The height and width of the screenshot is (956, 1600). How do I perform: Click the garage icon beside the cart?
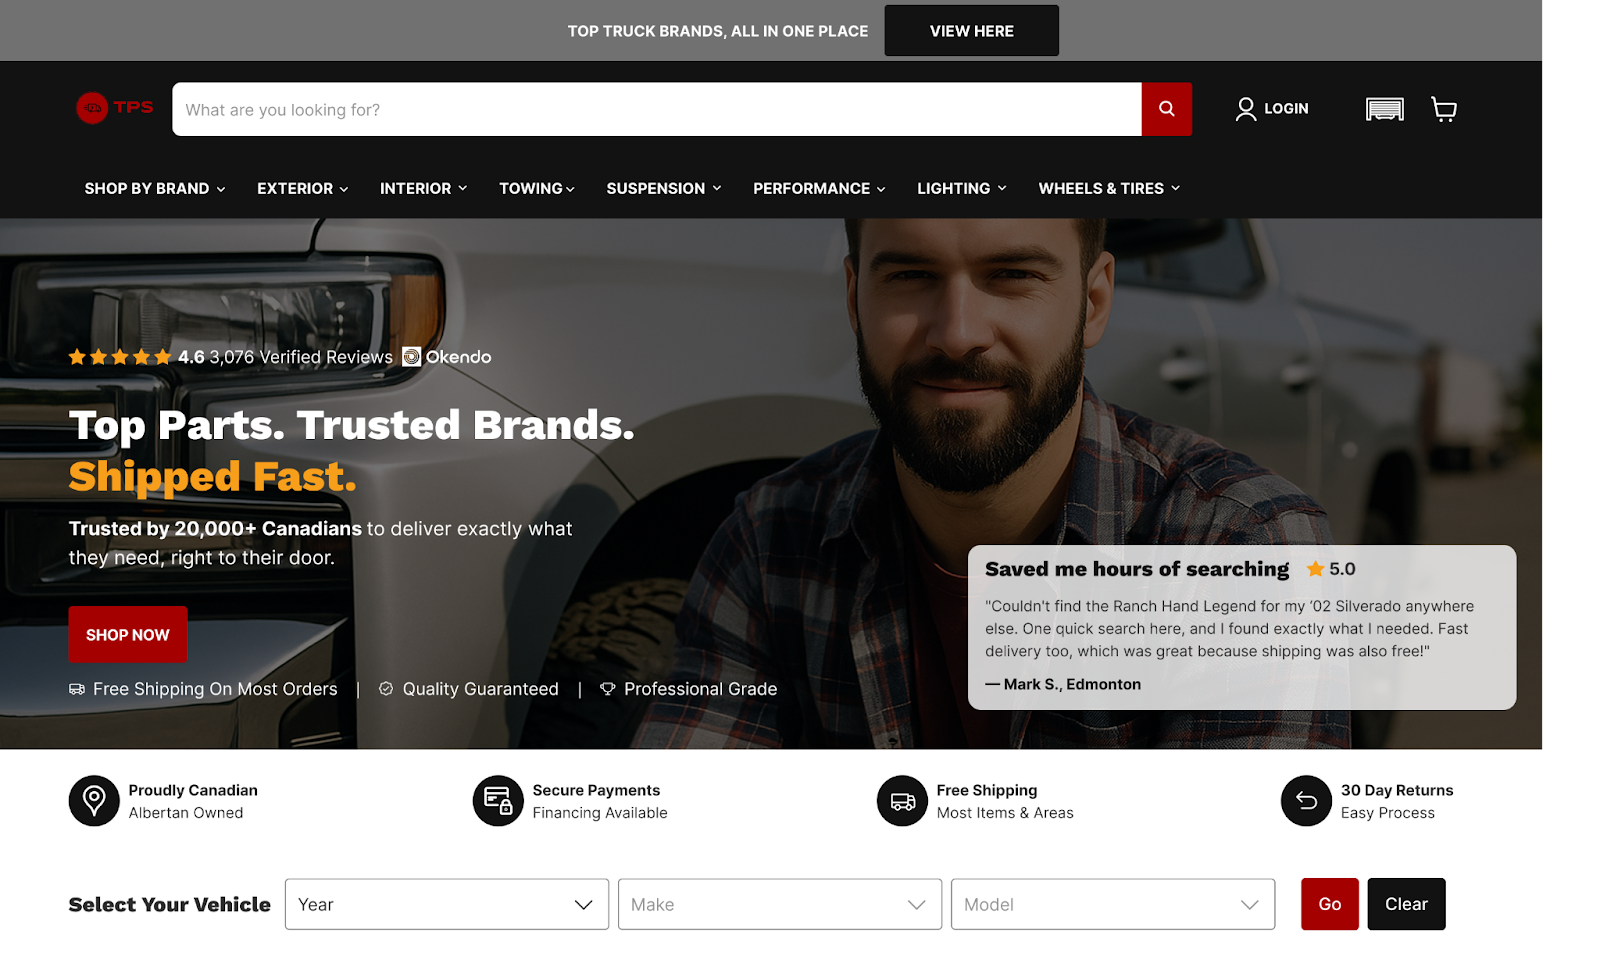pos(1385,109)
